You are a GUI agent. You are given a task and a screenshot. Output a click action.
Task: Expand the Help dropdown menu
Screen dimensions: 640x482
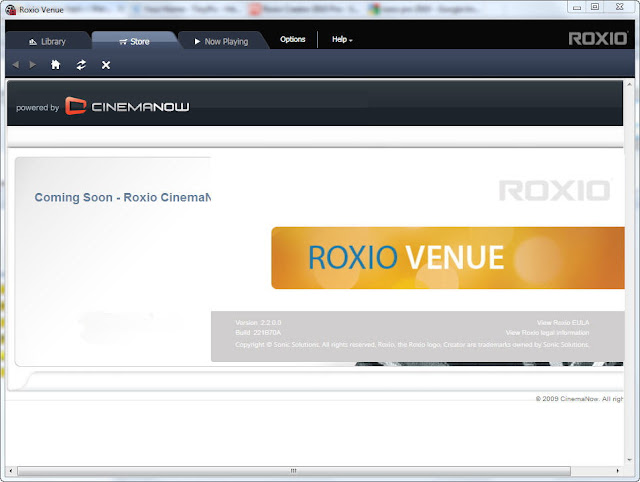[342, 39]
